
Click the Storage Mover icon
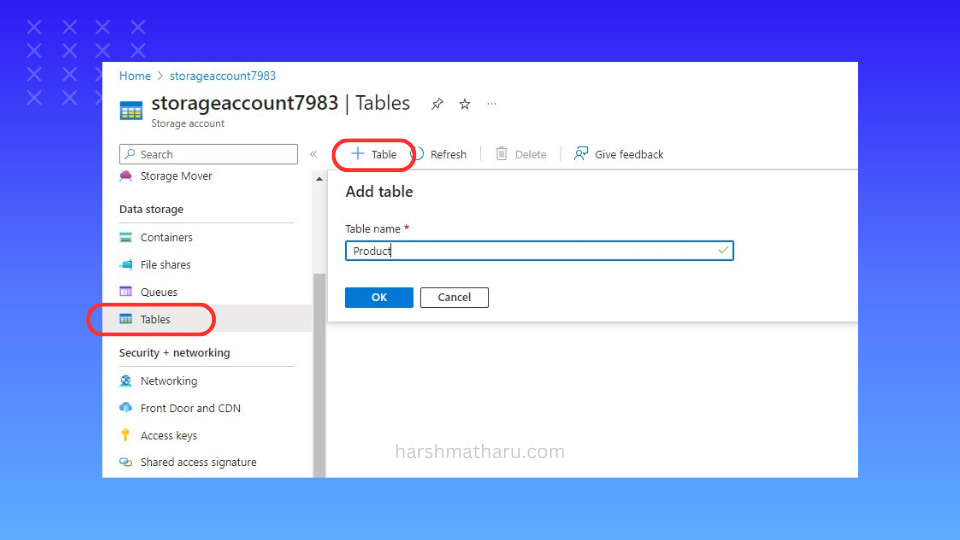point(126,176)
